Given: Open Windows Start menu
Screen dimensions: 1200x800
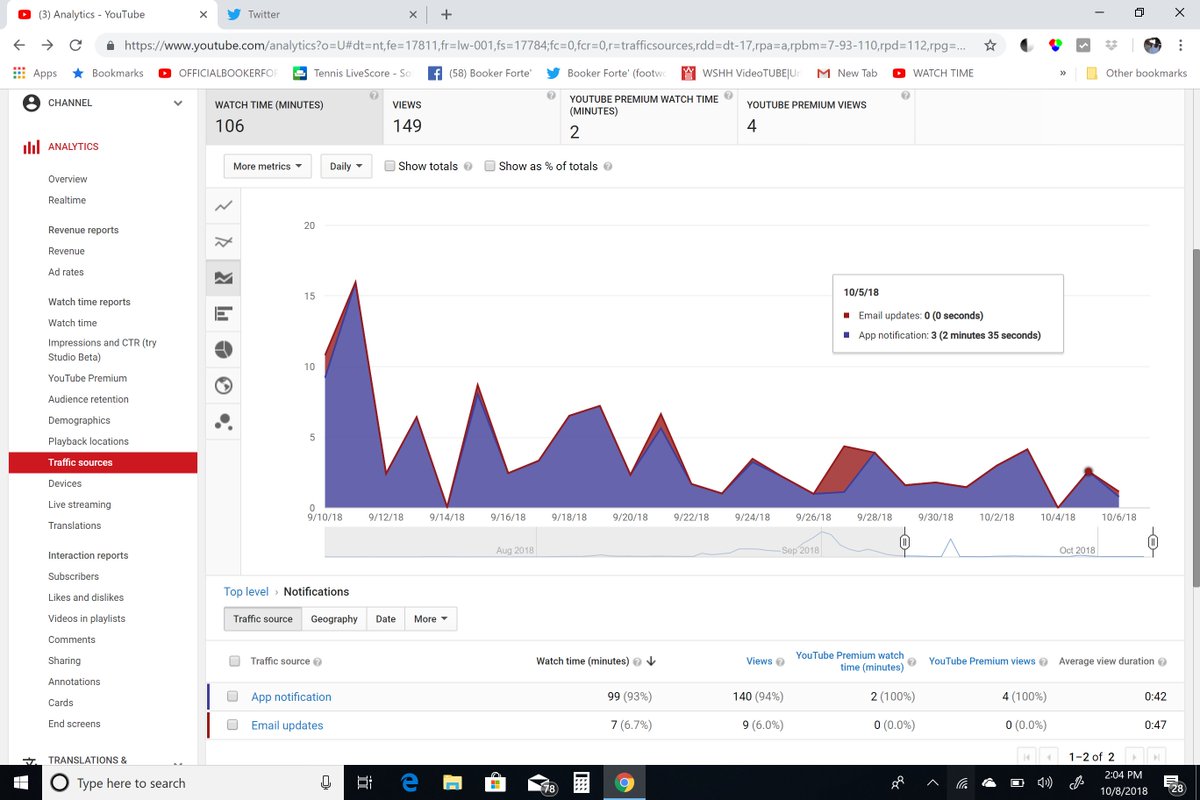Looking at the screenshot, I should click(x=22, y=782).
